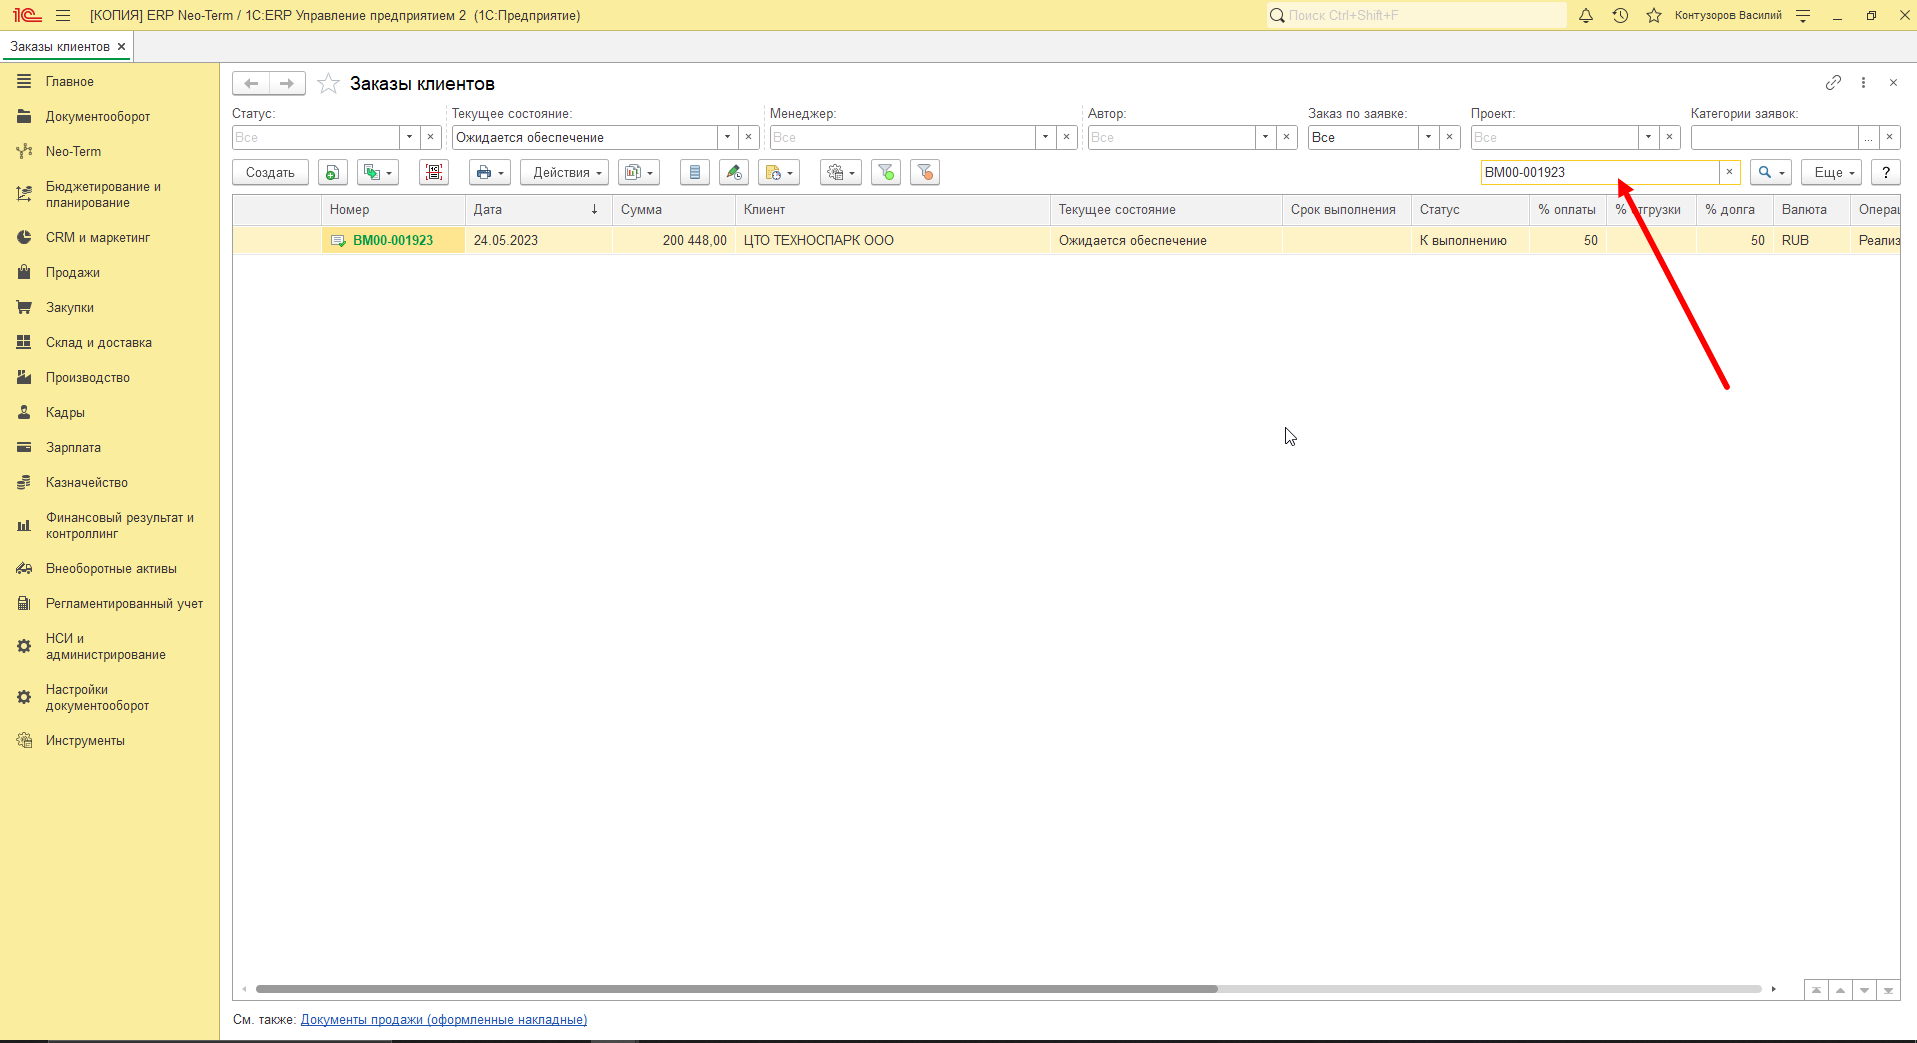Expand the Текущее состояние filter dropdown
Screen dimensions: 1917x1043
[x=727, y=137]
